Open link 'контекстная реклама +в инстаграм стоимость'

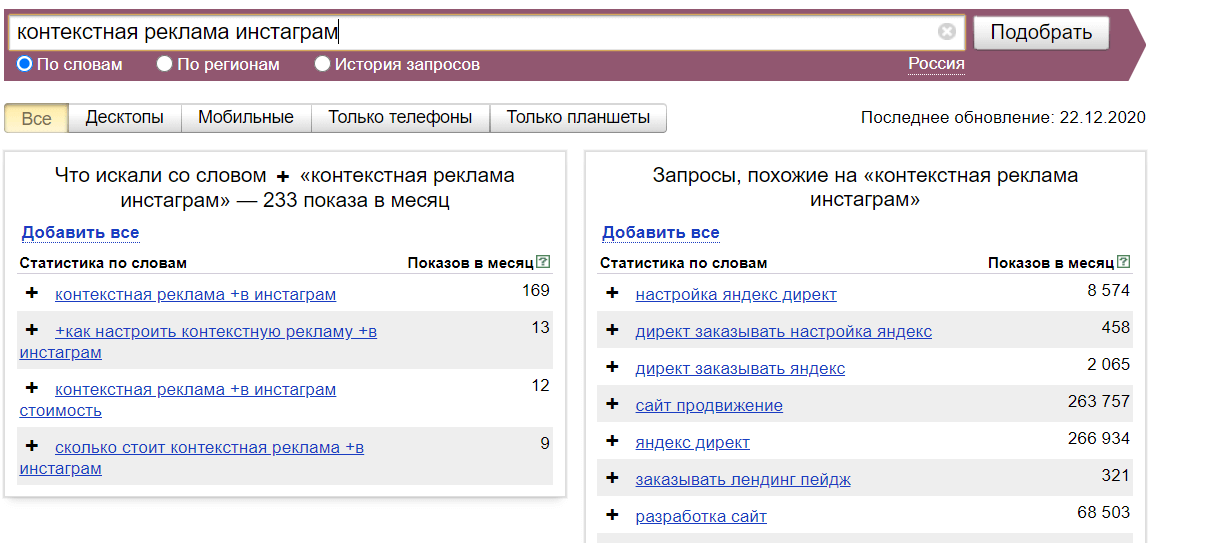tap(178, 400)
